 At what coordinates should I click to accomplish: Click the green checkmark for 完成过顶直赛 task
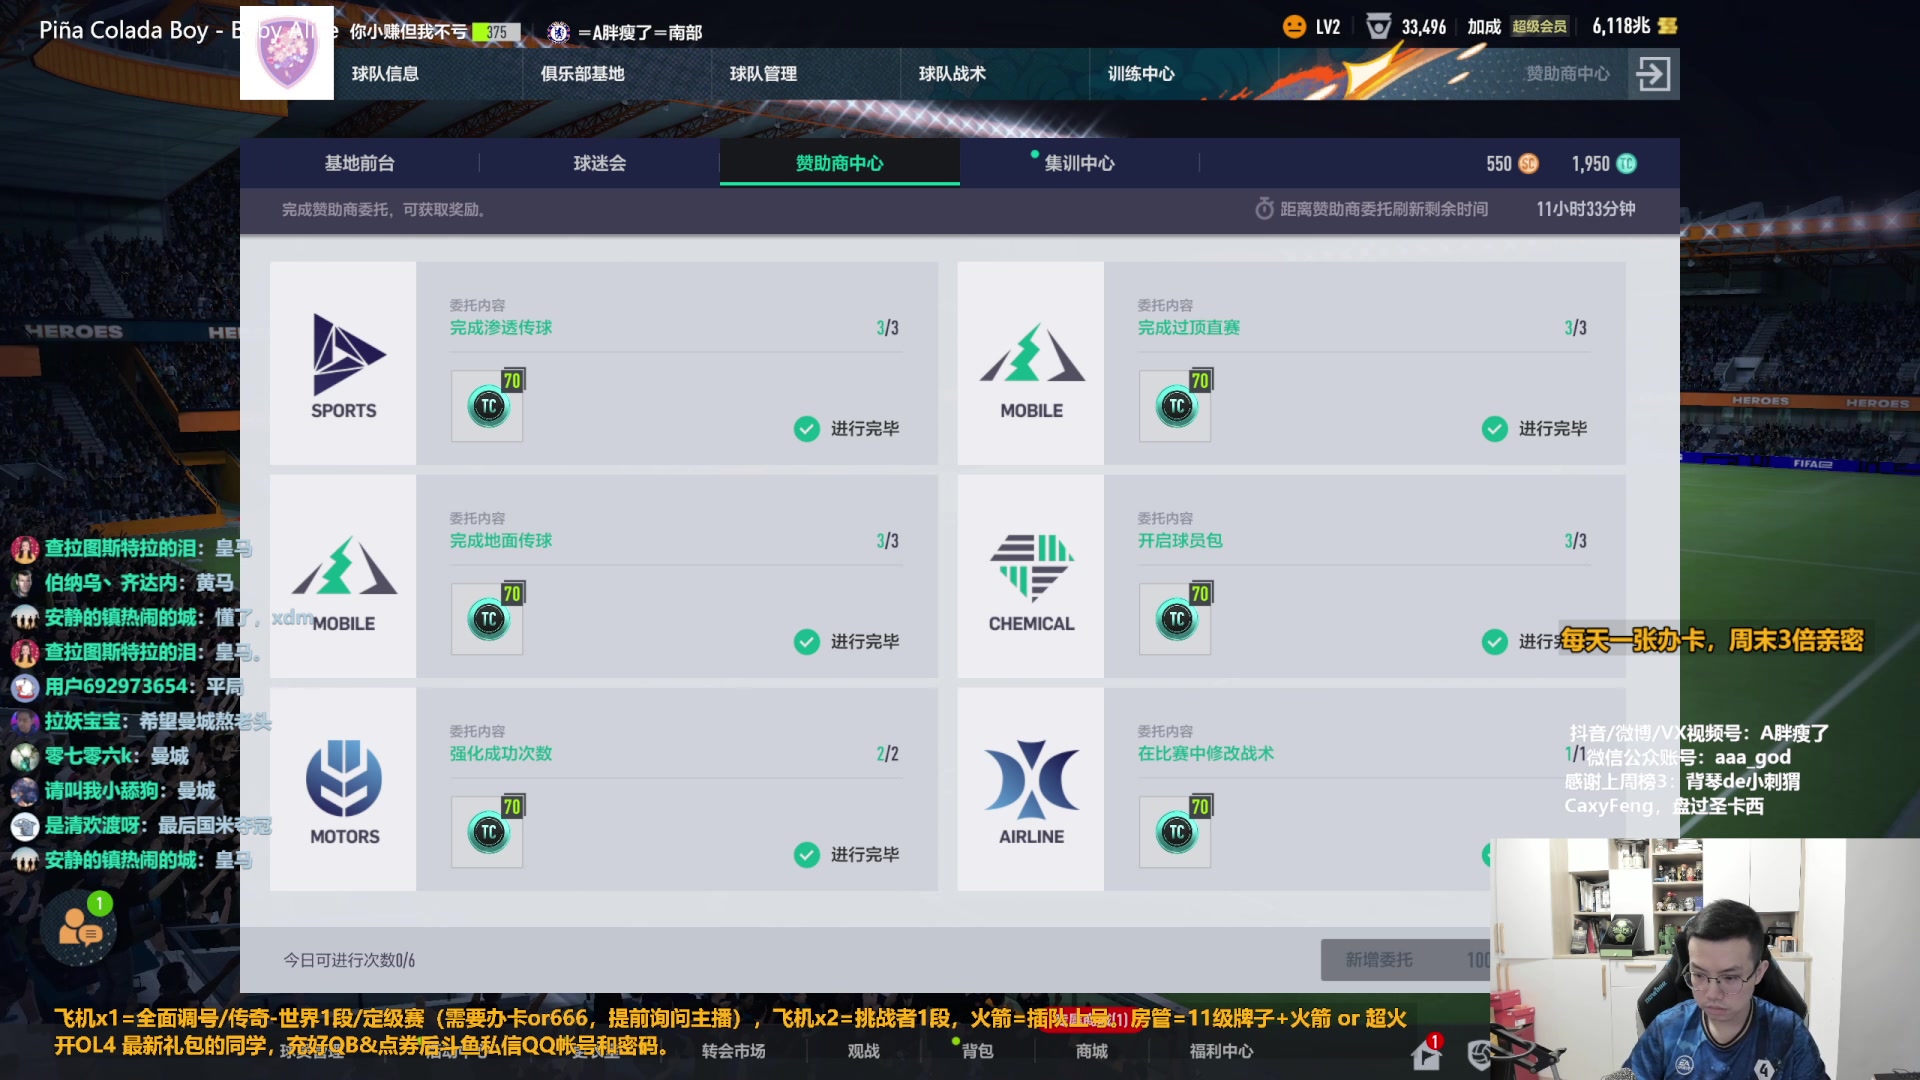[x=1494, y=428]
